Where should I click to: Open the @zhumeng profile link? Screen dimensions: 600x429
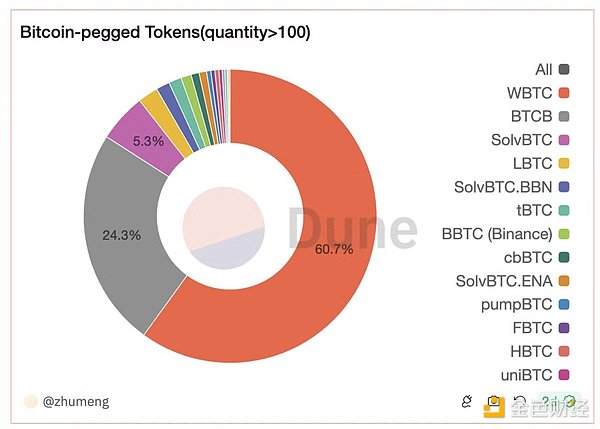tap(76, 402)
